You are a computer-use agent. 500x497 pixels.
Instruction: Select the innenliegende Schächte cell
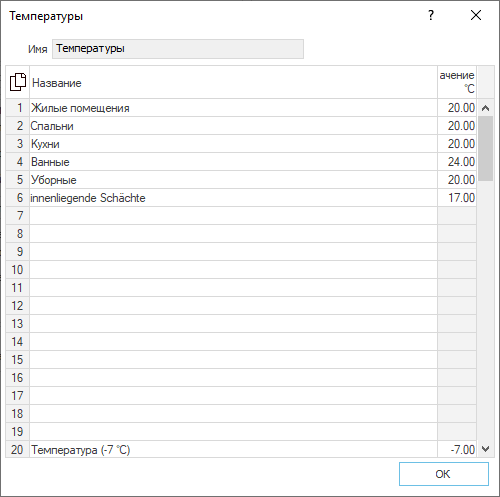click(233, 198)
